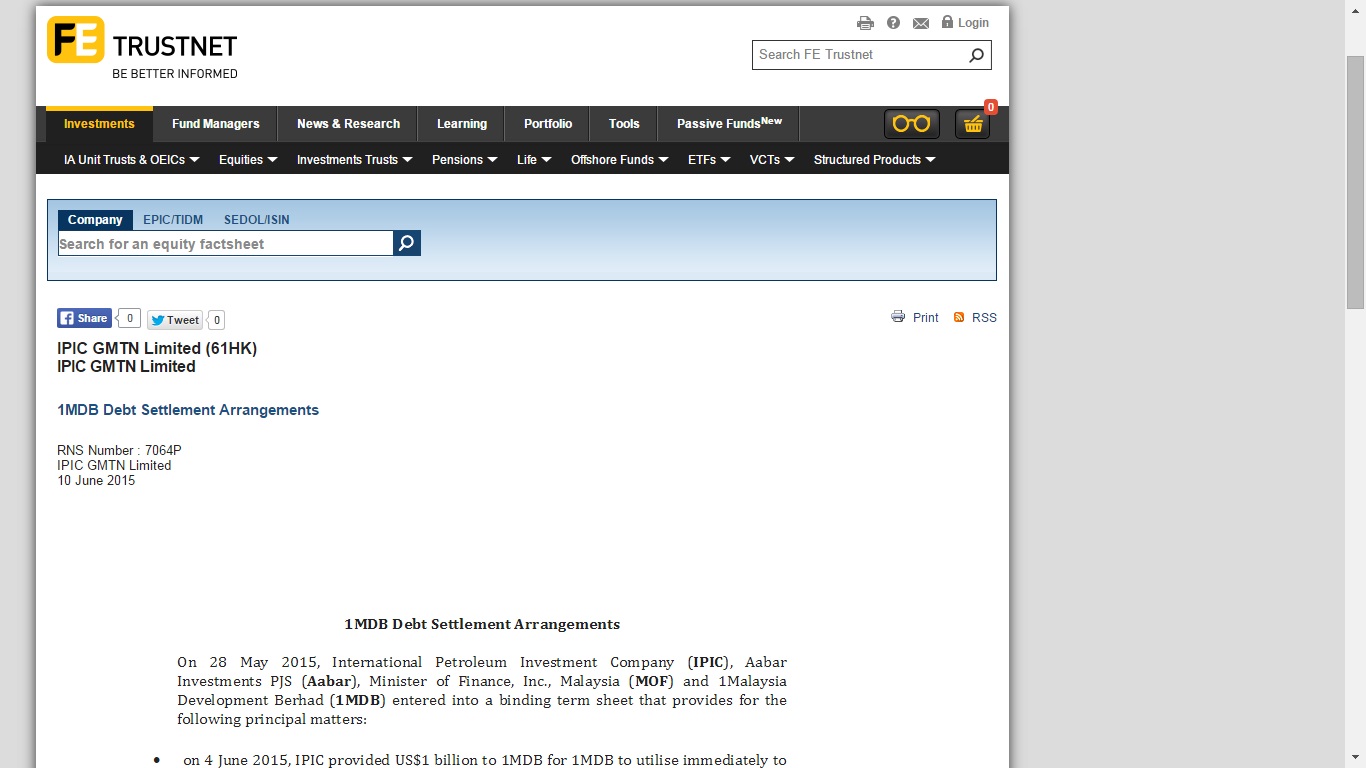The image size is (1366, 768).
Task: Expand the Equities dropdown
Action: click(x=249, y=160)
